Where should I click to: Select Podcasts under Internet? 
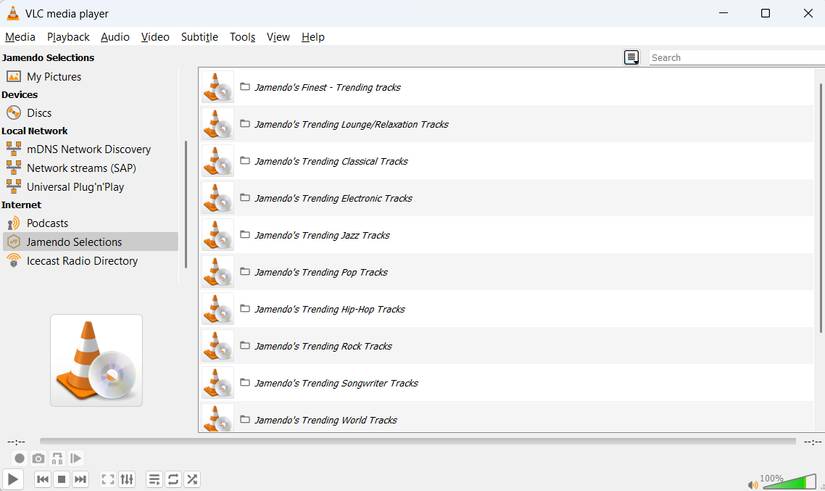tap(90, 223)
